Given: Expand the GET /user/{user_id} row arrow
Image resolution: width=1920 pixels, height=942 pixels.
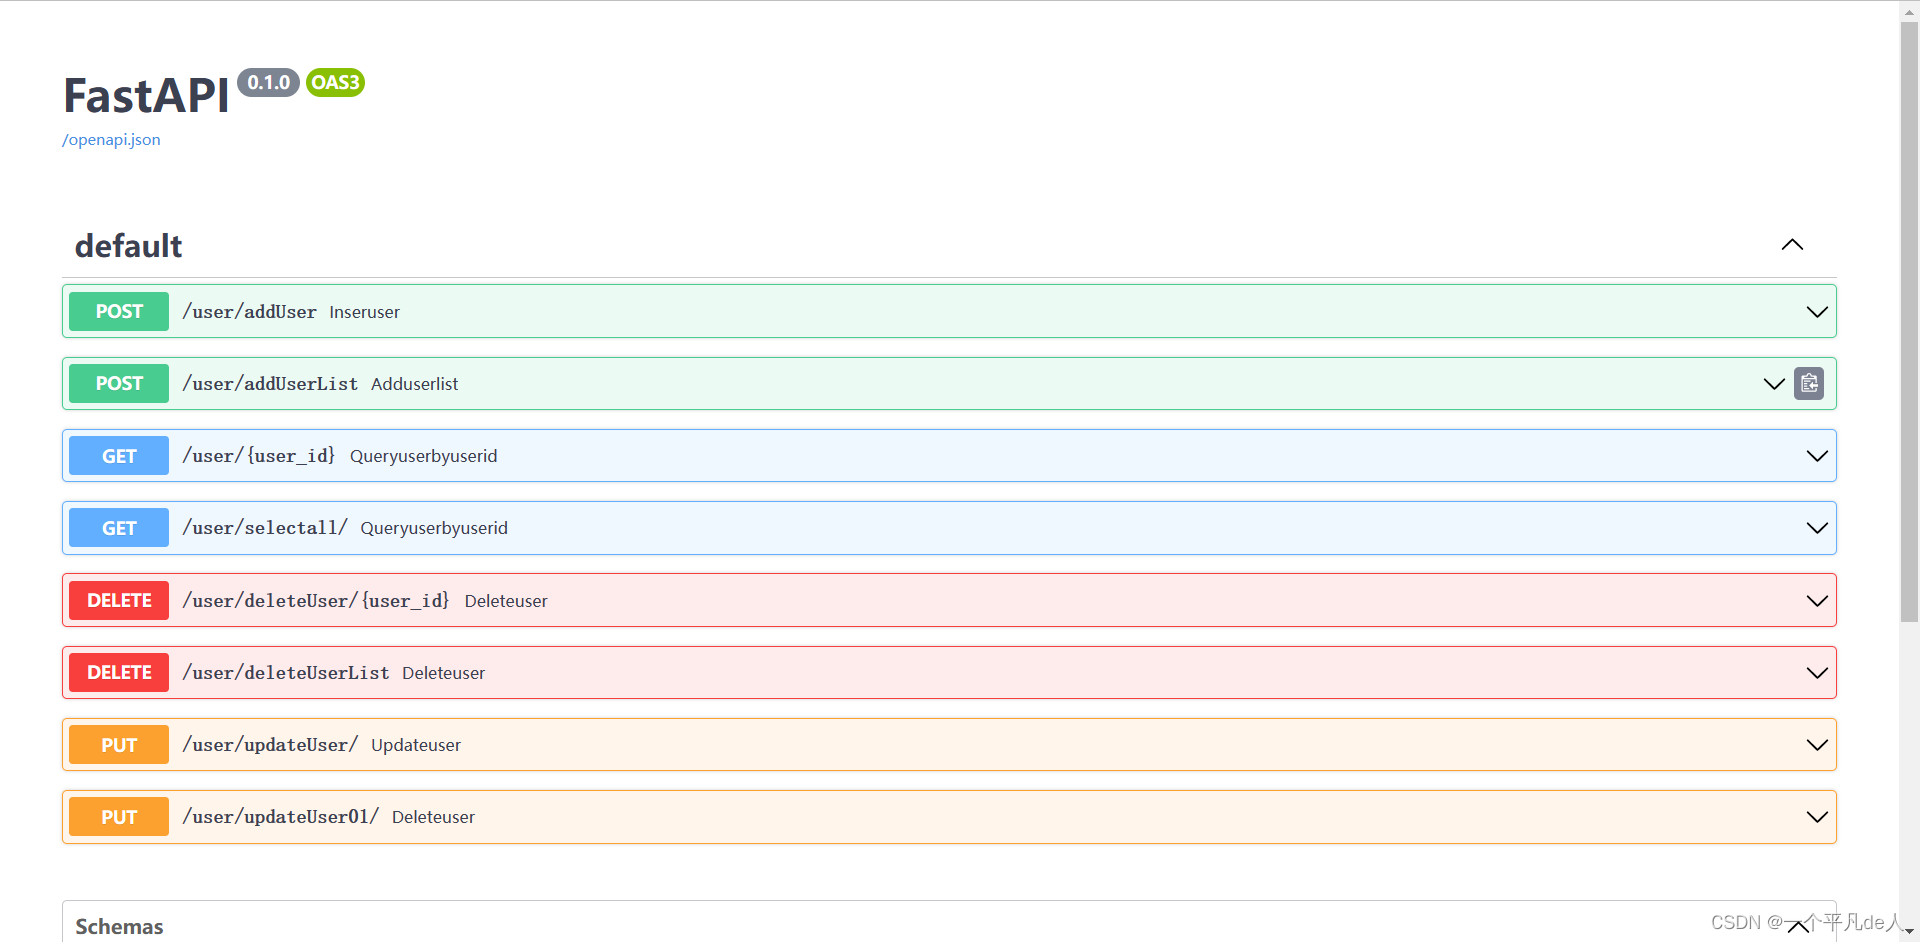Looking at the screenshot, I should (x=1817, y=456).
